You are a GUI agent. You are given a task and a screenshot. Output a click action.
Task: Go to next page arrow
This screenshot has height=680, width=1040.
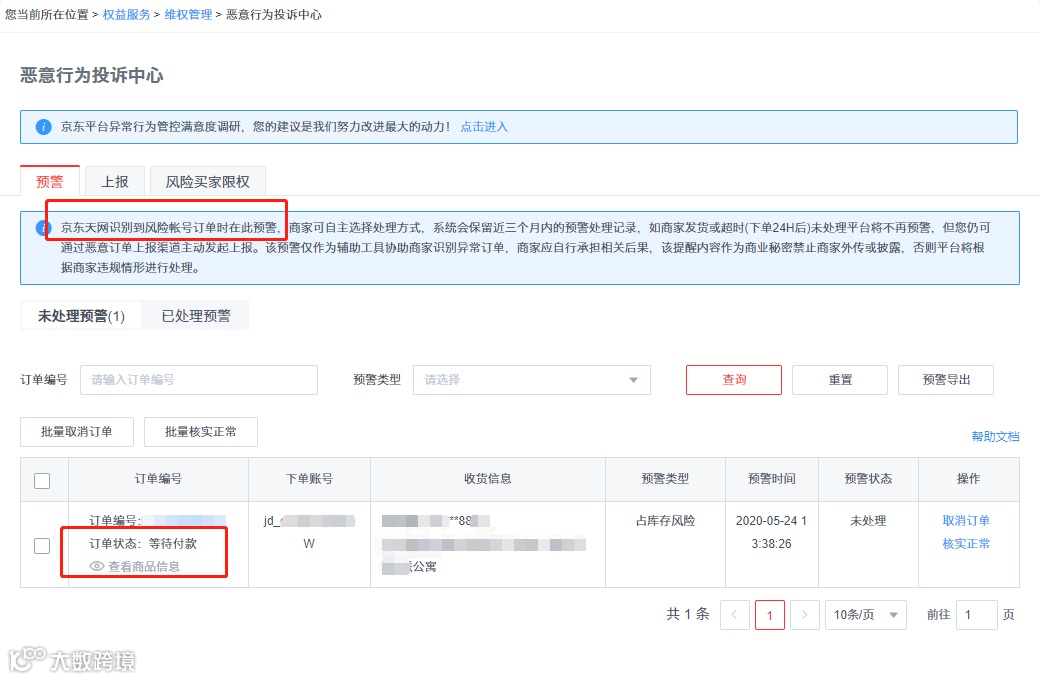(805, 615)
